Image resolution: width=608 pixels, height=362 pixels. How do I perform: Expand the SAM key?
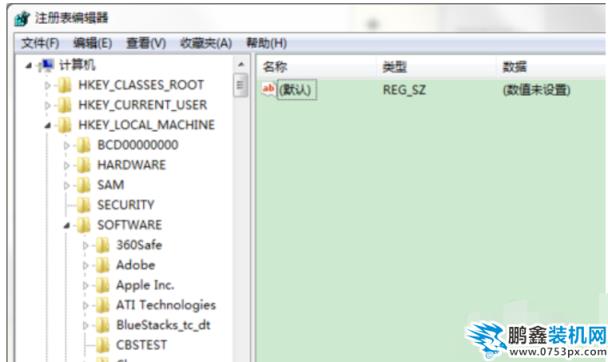point(66,186)
